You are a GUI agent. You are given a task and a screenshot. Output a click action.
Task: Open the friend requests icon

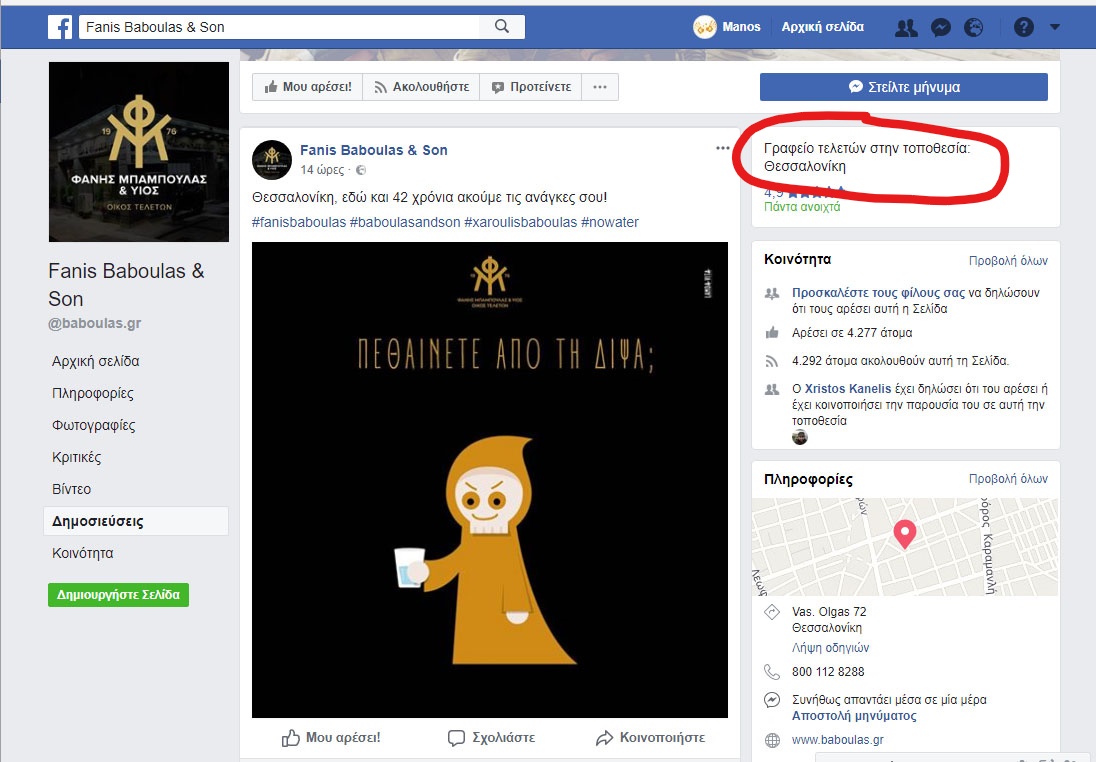(x=906, y=28)
